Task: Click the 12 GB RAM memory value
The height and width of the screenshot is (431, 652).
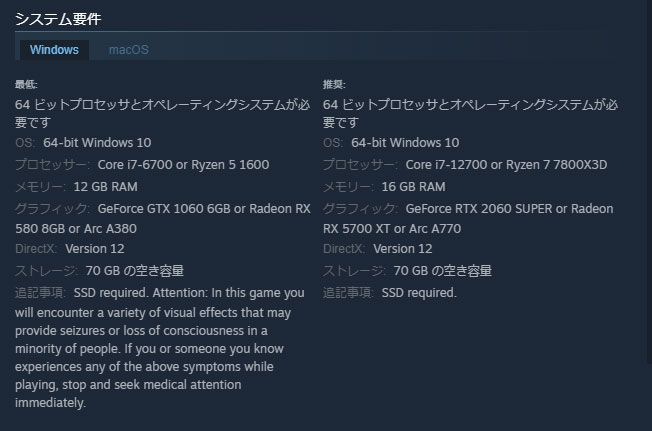Action: (x=106, y=187)
